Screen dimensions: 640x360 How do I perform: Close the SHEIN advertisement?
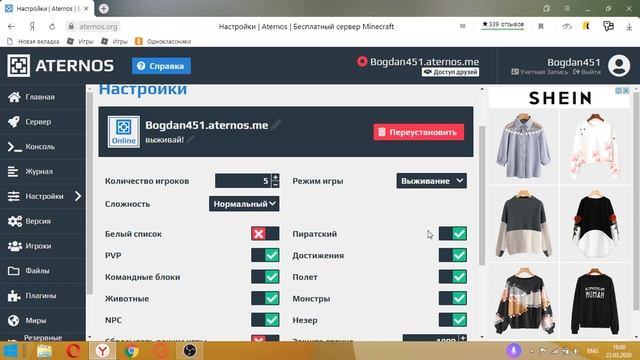pos(626,91)
